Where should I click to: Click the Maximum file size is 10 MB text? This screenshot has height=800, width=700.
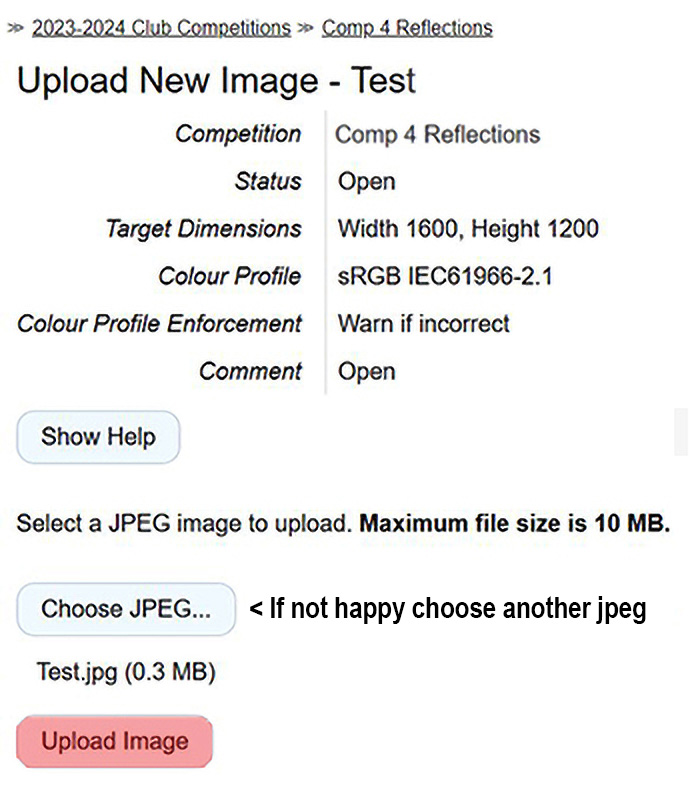click(514, 523)
